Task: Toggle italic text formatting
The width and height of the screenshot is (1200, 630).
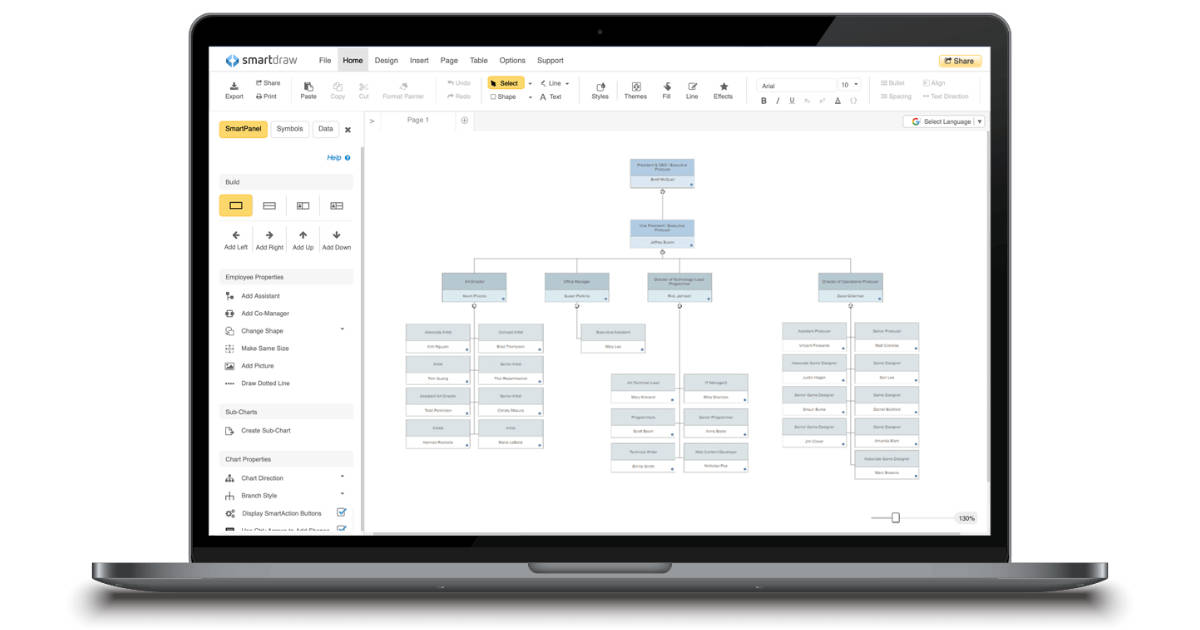Action: tap(778, 100)
